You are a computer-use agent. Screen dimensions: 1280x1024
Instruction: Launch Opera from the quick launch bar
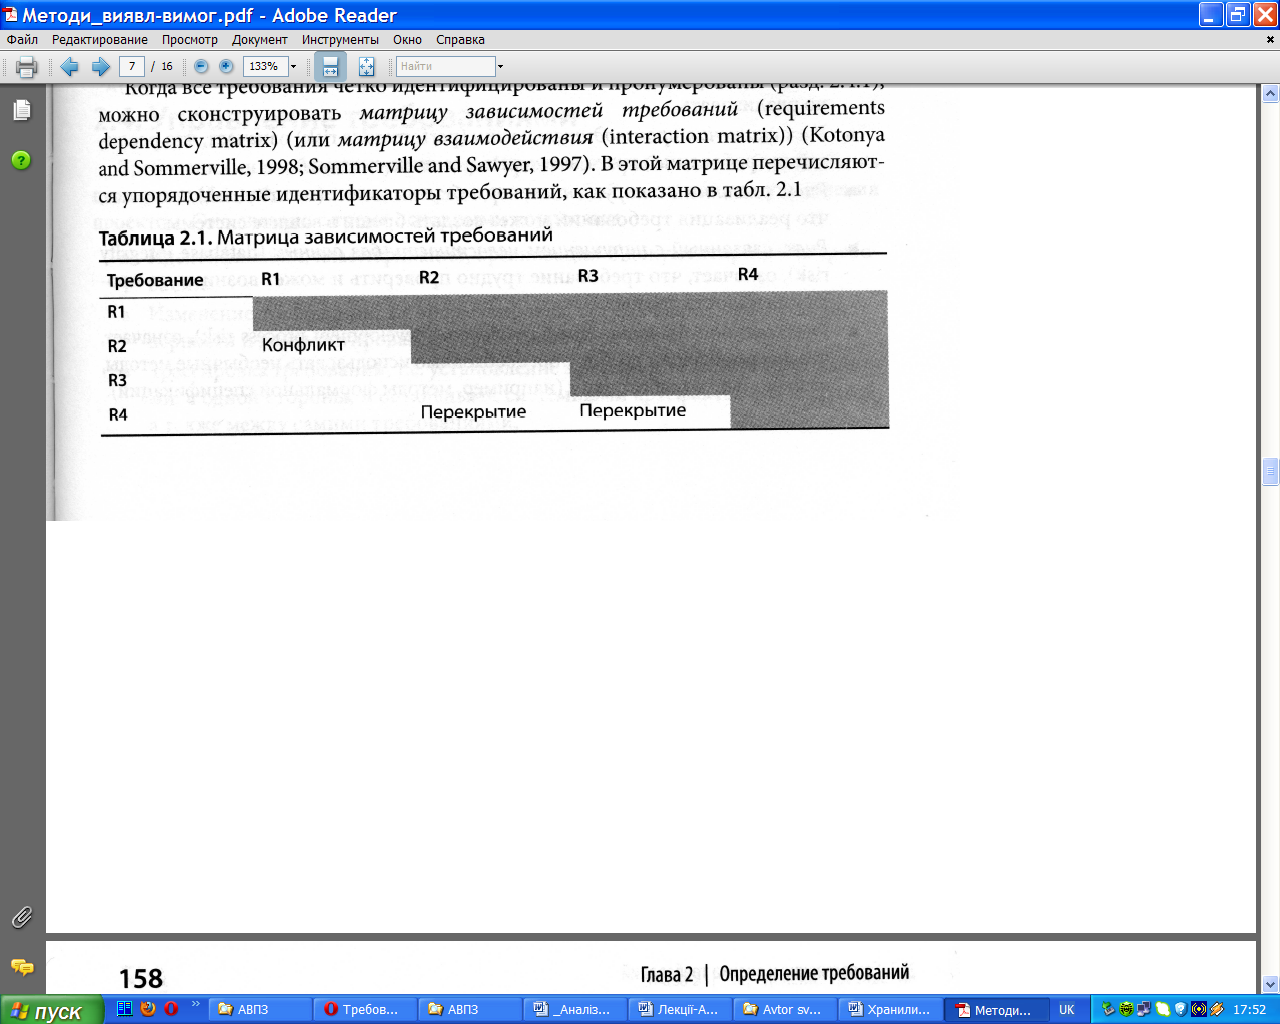tap(171, 1009)
